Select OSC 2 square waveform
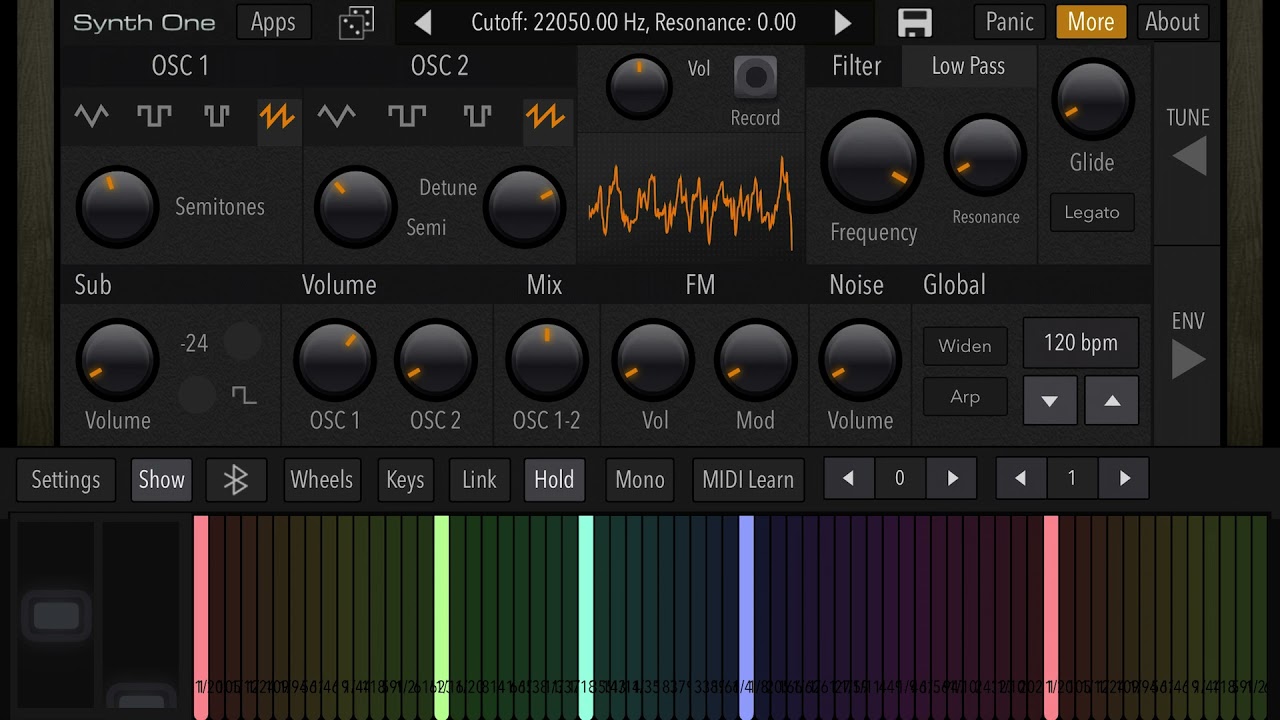This screenshot has width=1280, height=720. (406, 117)
